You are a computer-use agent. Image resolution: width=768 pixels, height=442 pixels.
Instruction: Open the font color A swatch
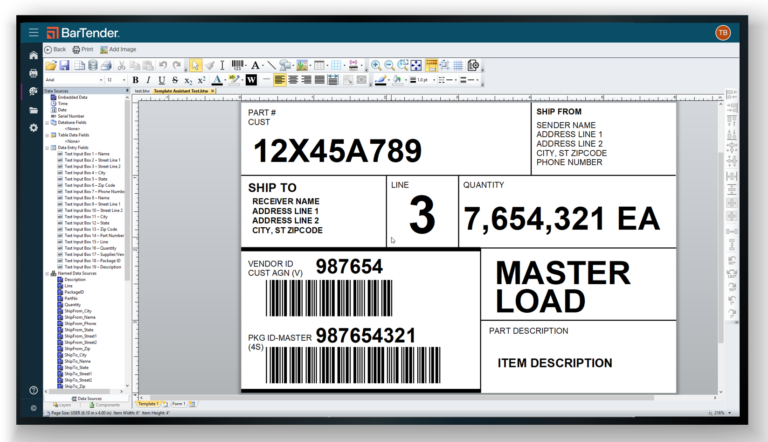217,80
